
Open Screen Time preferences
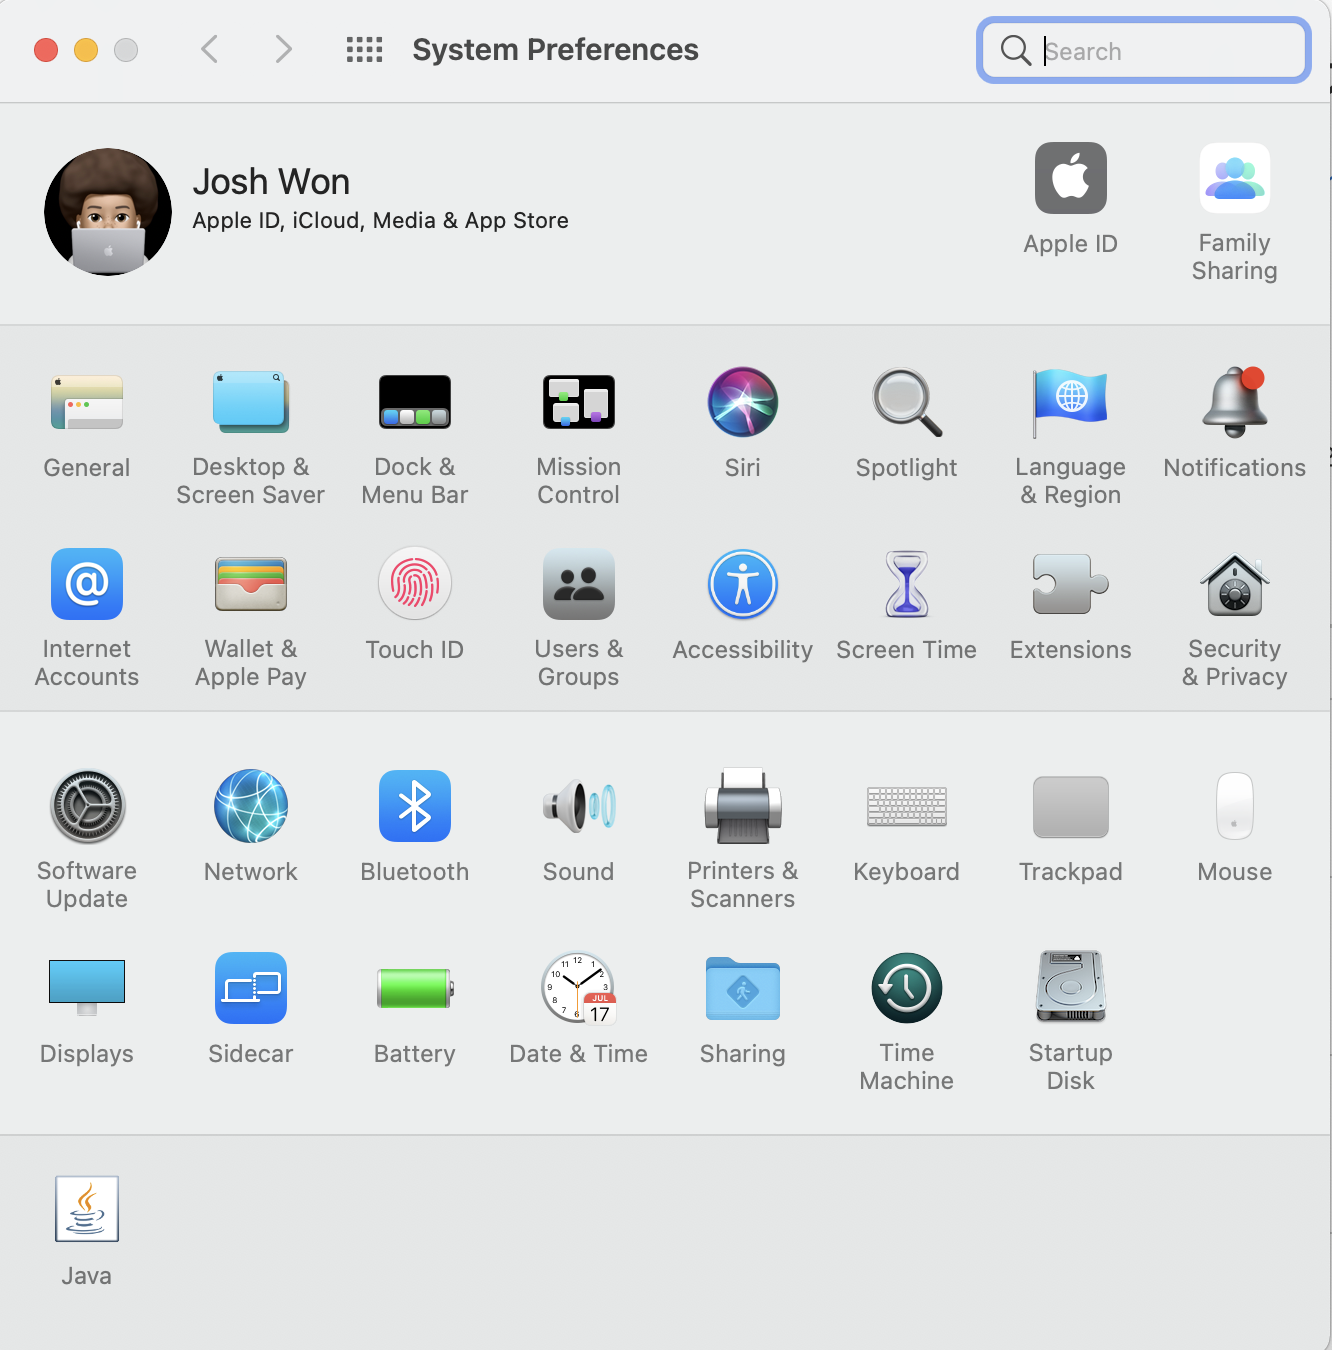[x=907, y=584]
